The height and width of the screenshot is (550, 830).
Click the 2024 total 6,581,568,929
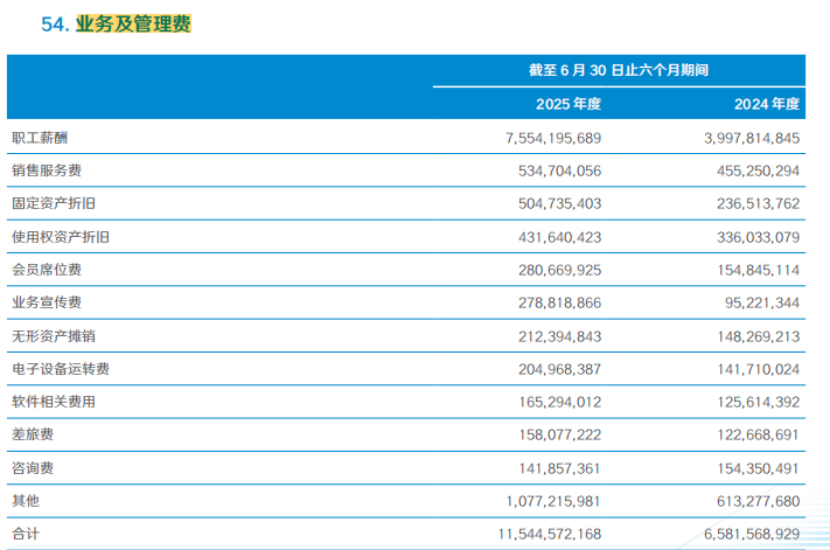click(x=752, y=534)
